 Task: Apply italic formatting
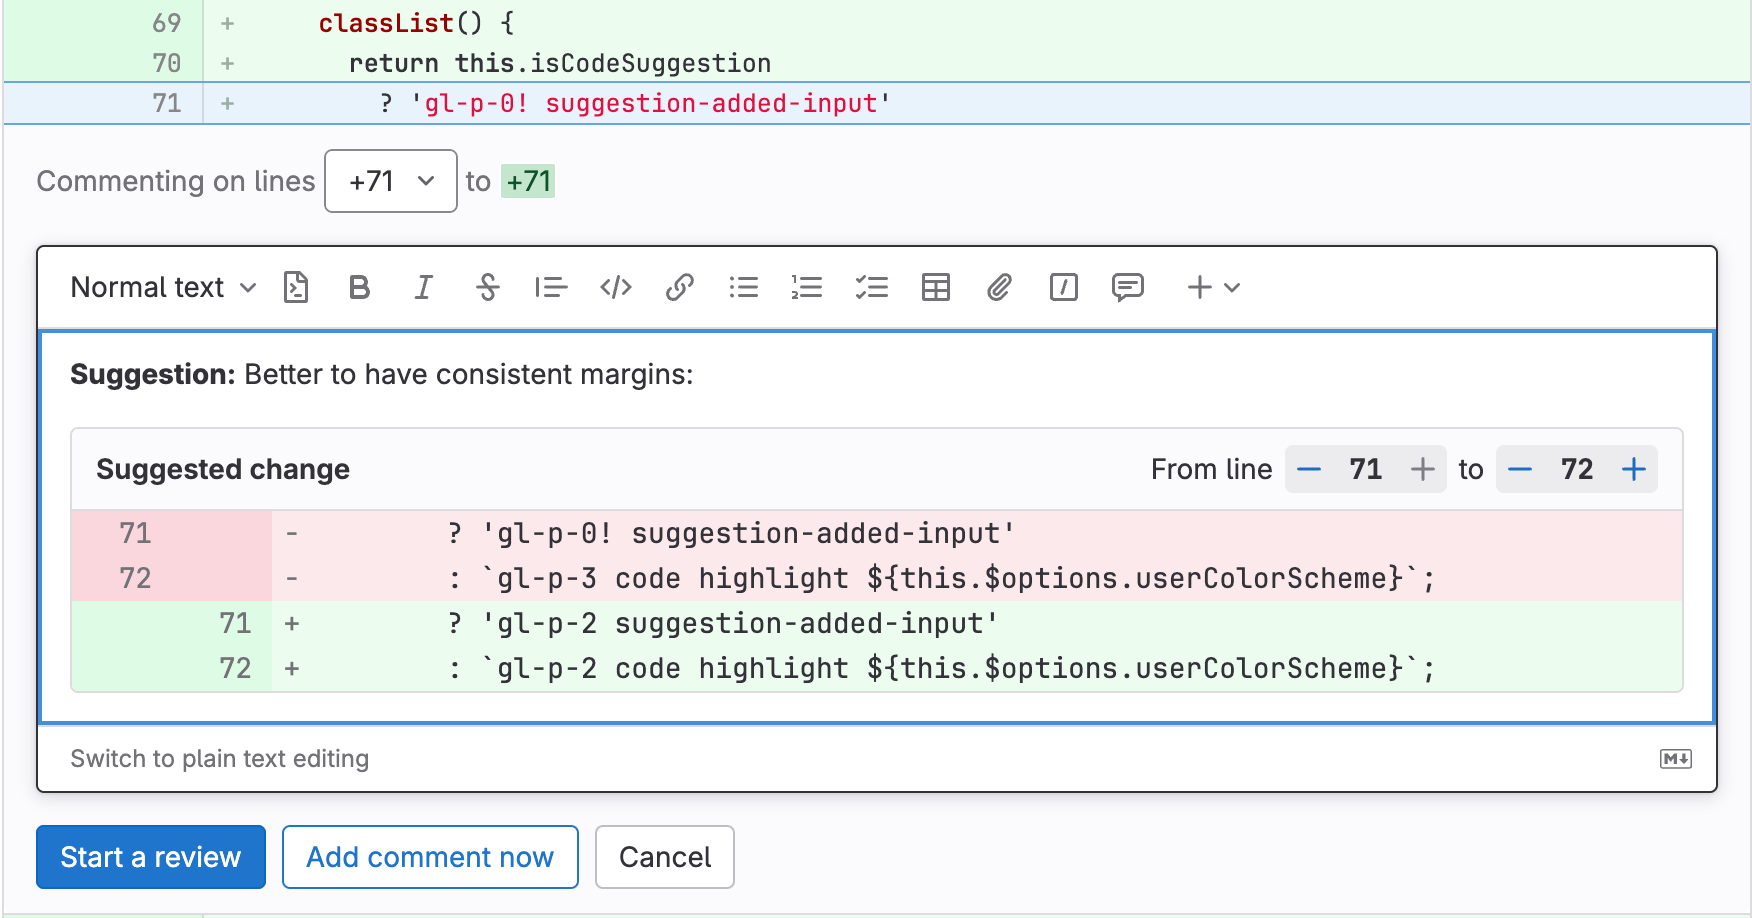tap(423, 288)
